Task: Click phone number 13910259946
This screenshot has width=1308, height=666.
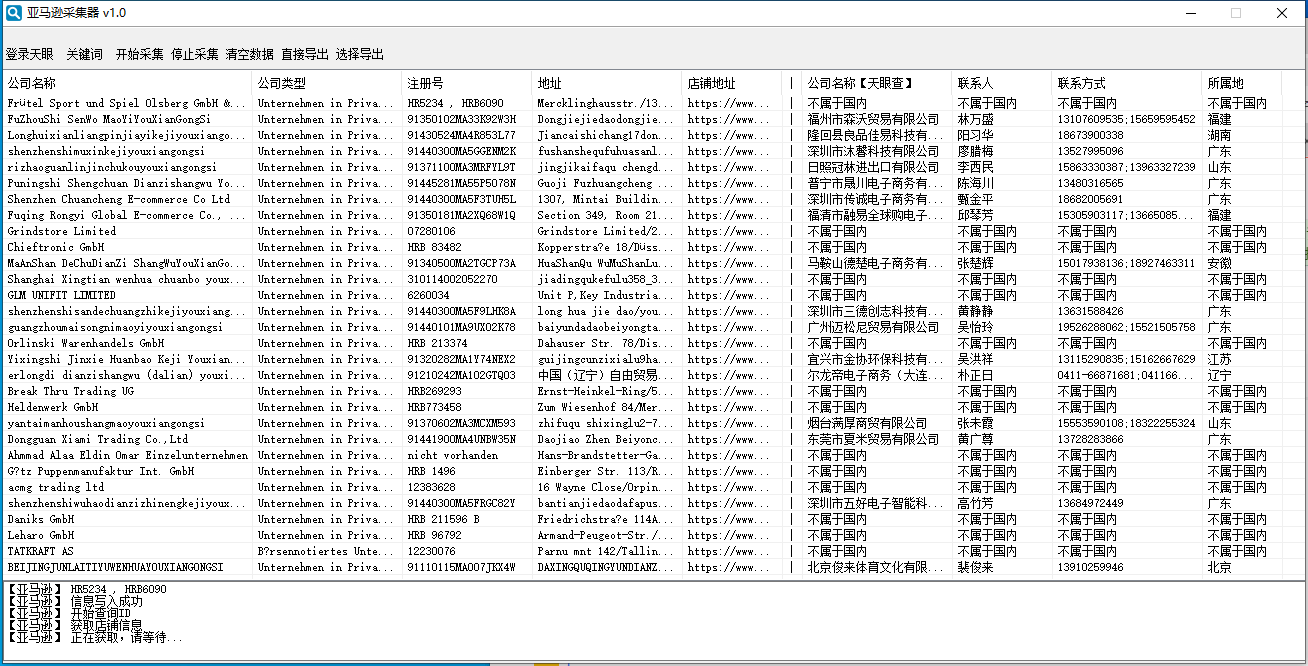Action: pyautogui.click(x=1090, y=567)
